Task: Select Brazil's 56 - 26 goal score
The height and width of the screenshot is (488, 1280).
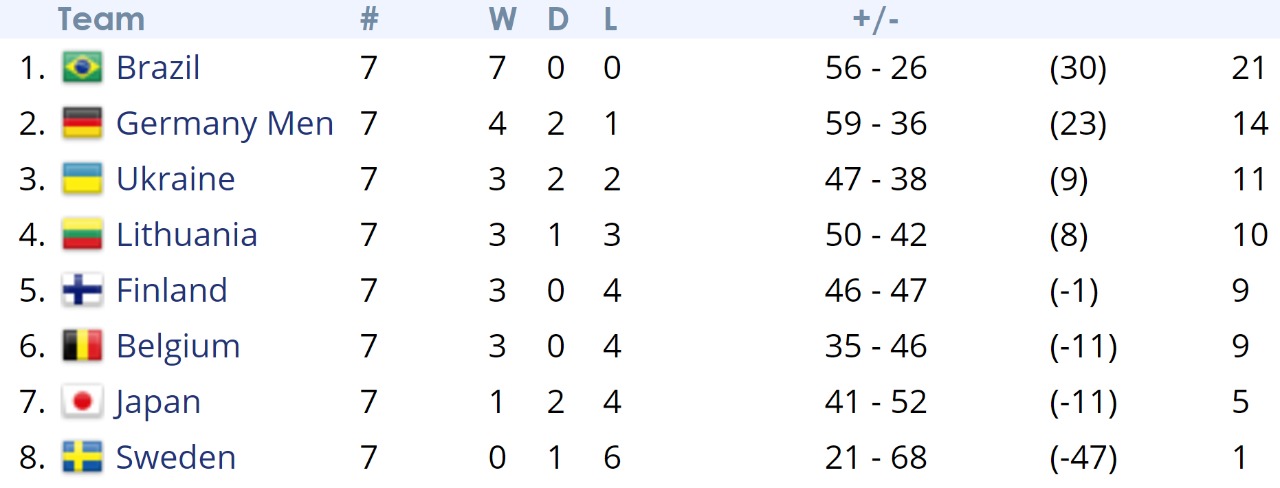Action: (x=876, y=68)
